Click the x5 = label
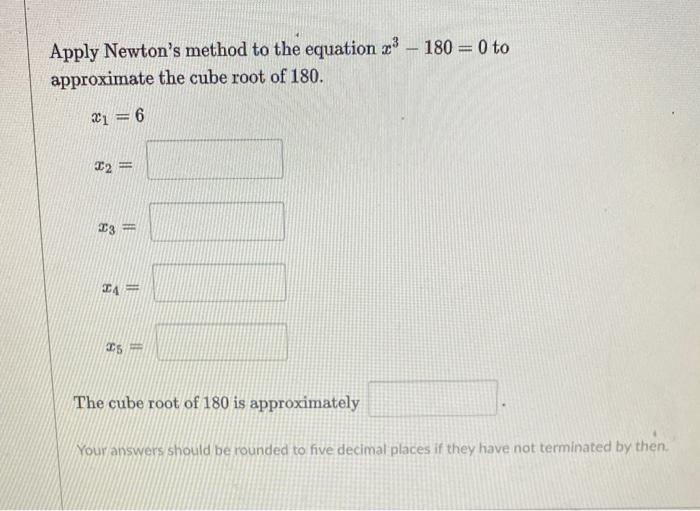This screenshot has height=511, width=700. (x=124, y=346)
